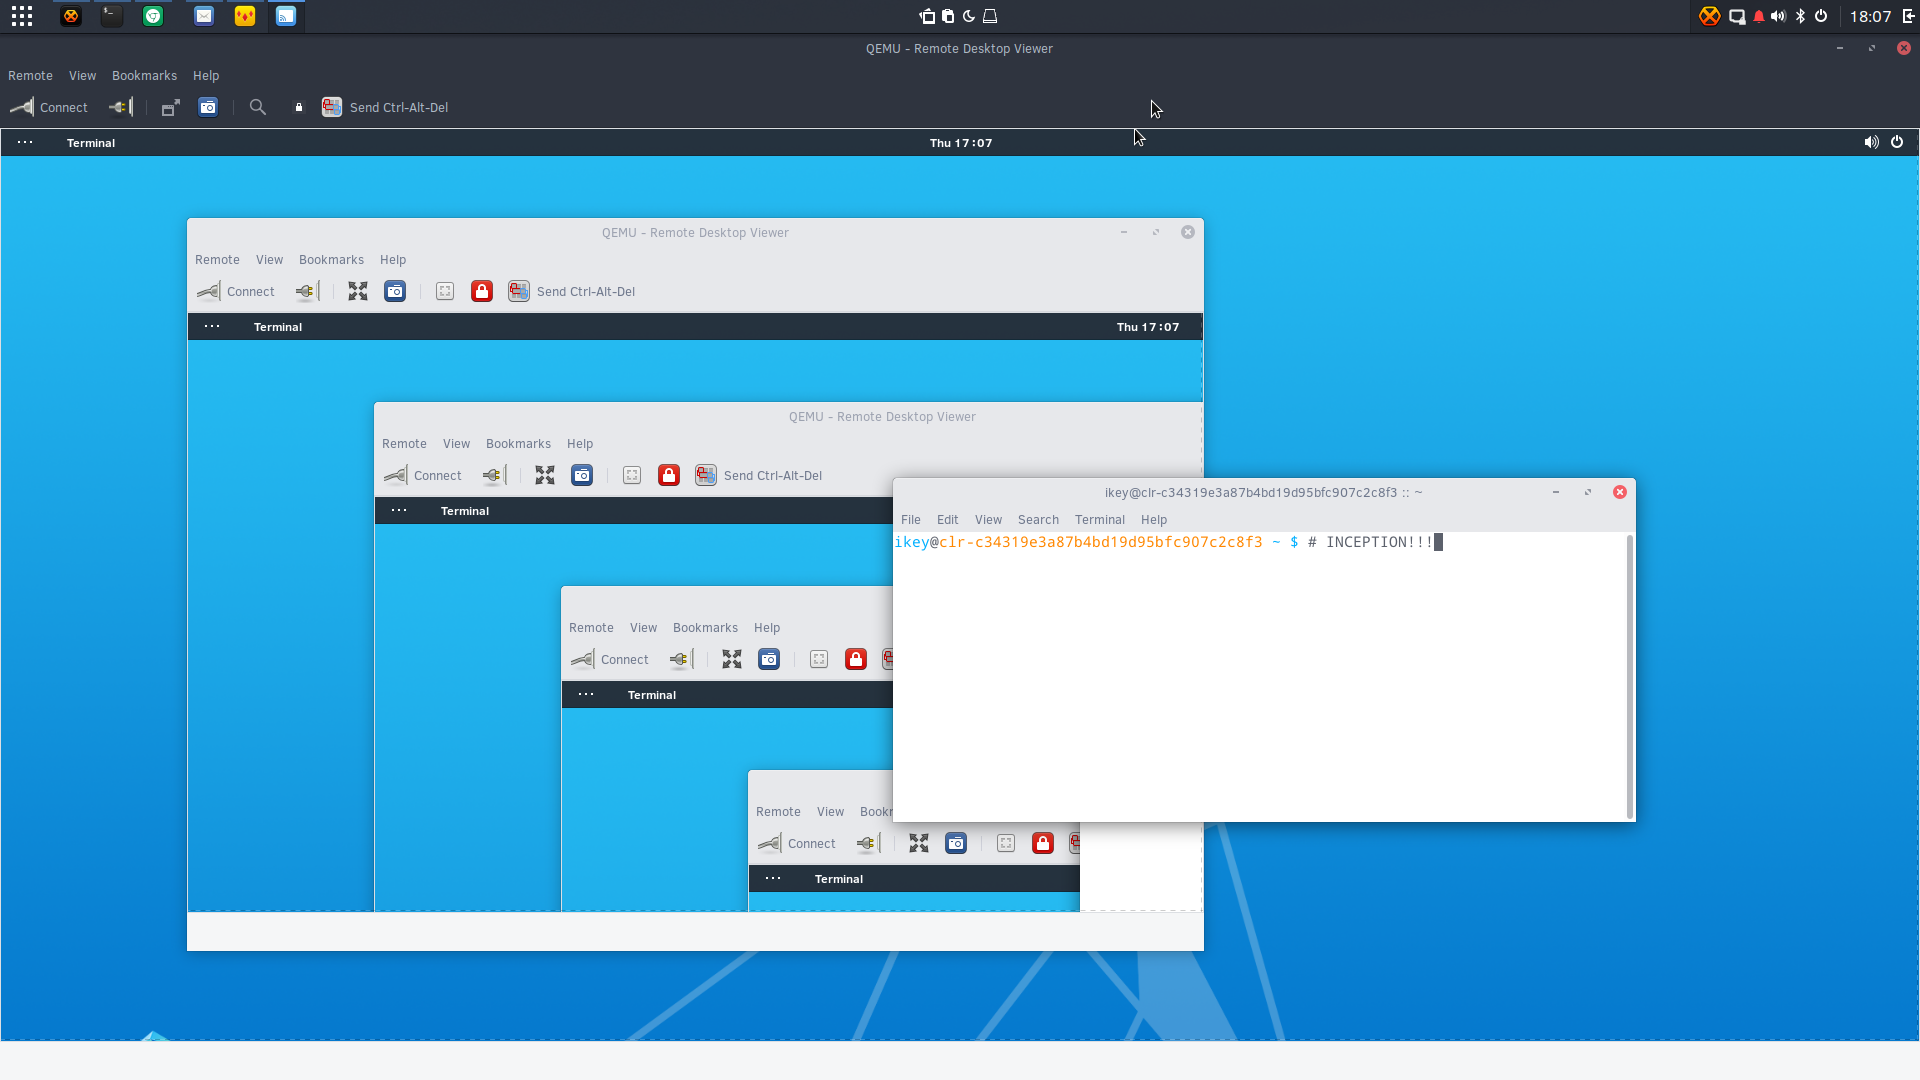Open View menu in the largest light viewer window
Screen dimensions: 1920x1080
(x=269, y=260)
